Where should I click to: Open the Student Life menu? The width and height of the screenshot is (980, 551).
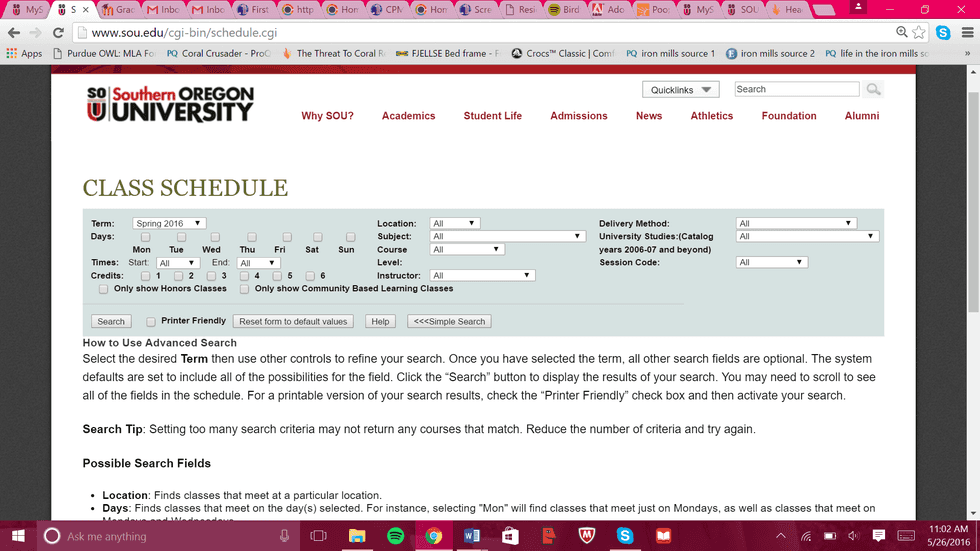pos(492,116)
